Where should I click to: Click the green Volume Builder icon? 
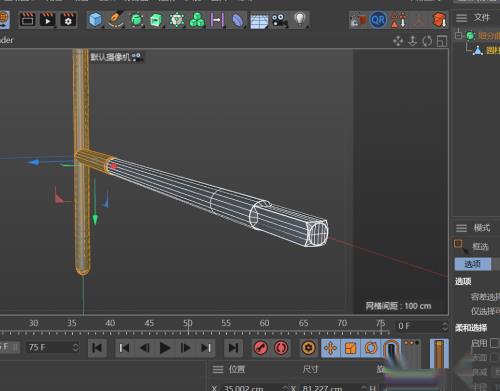[x=197, y=20]
